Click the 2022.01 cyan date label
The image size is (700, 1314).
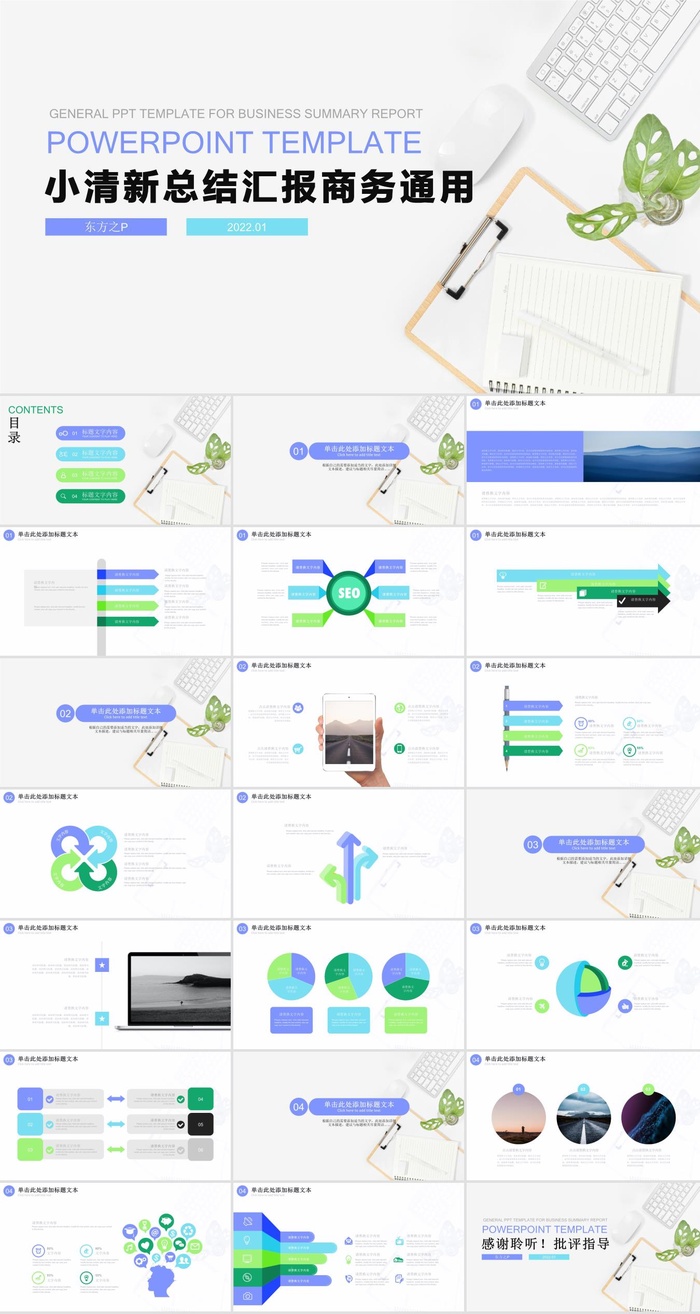click(247, 227)
